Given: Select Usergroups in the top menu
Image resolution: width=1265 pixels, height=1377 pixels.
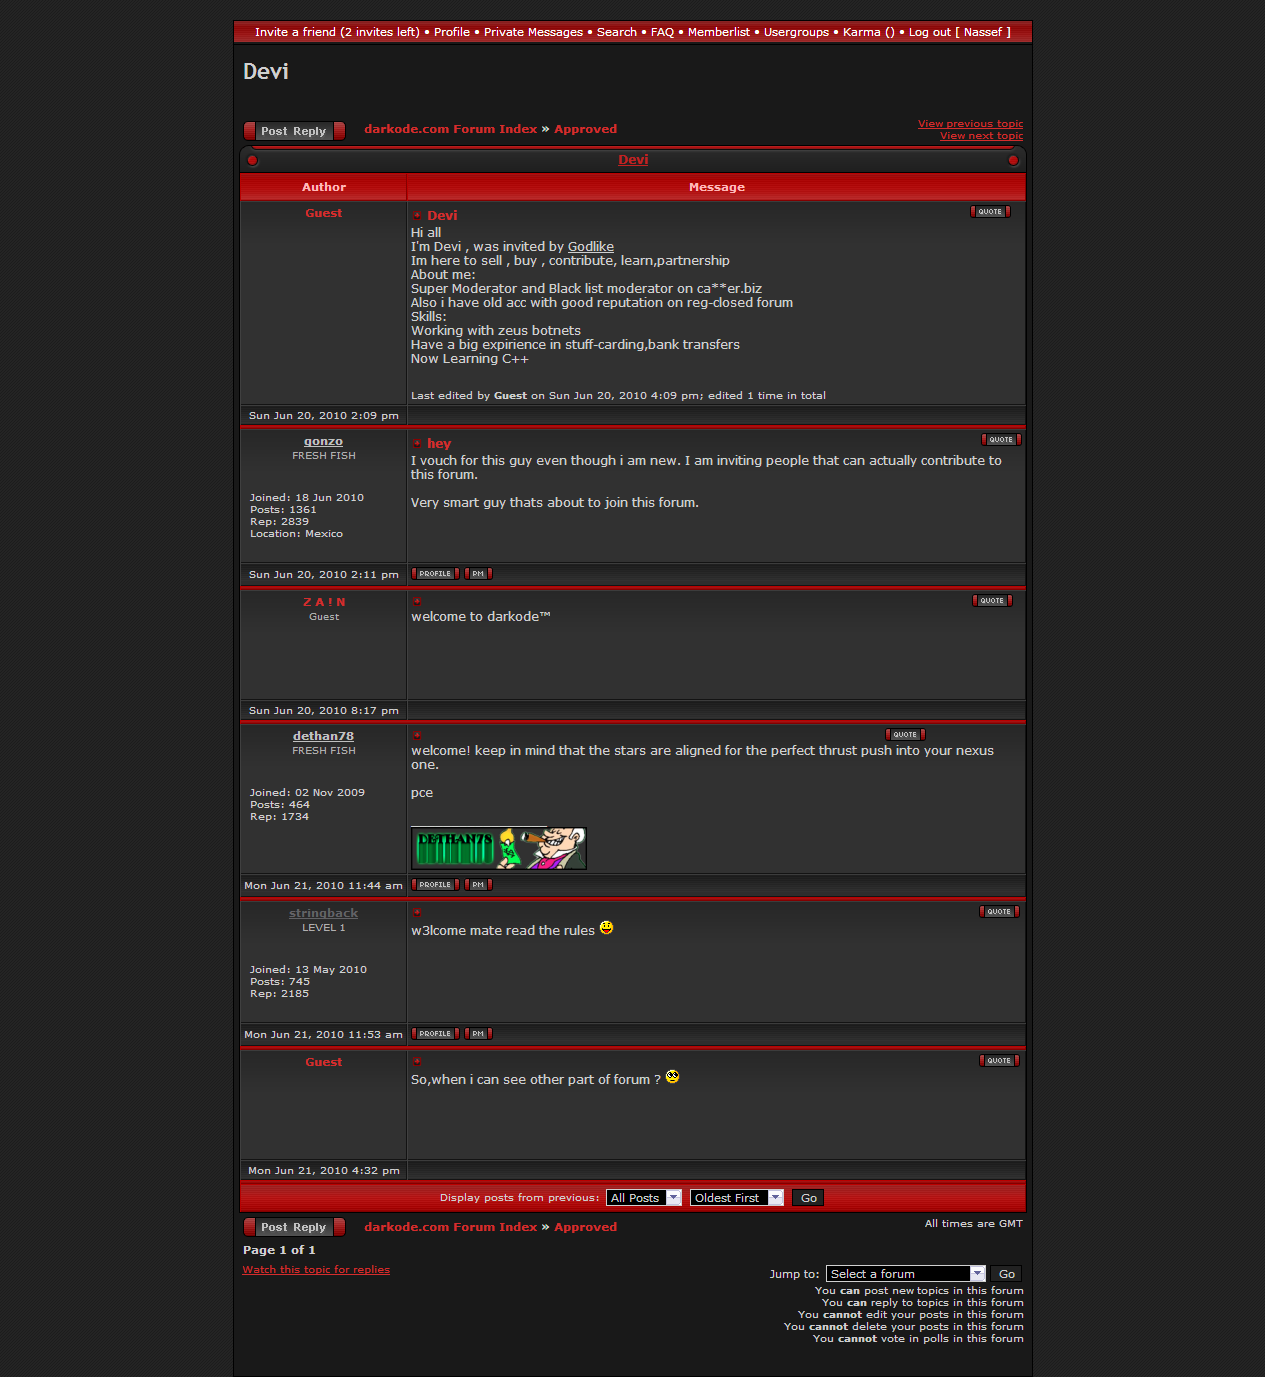Looking at the screenshot, I should coord(796,32).
